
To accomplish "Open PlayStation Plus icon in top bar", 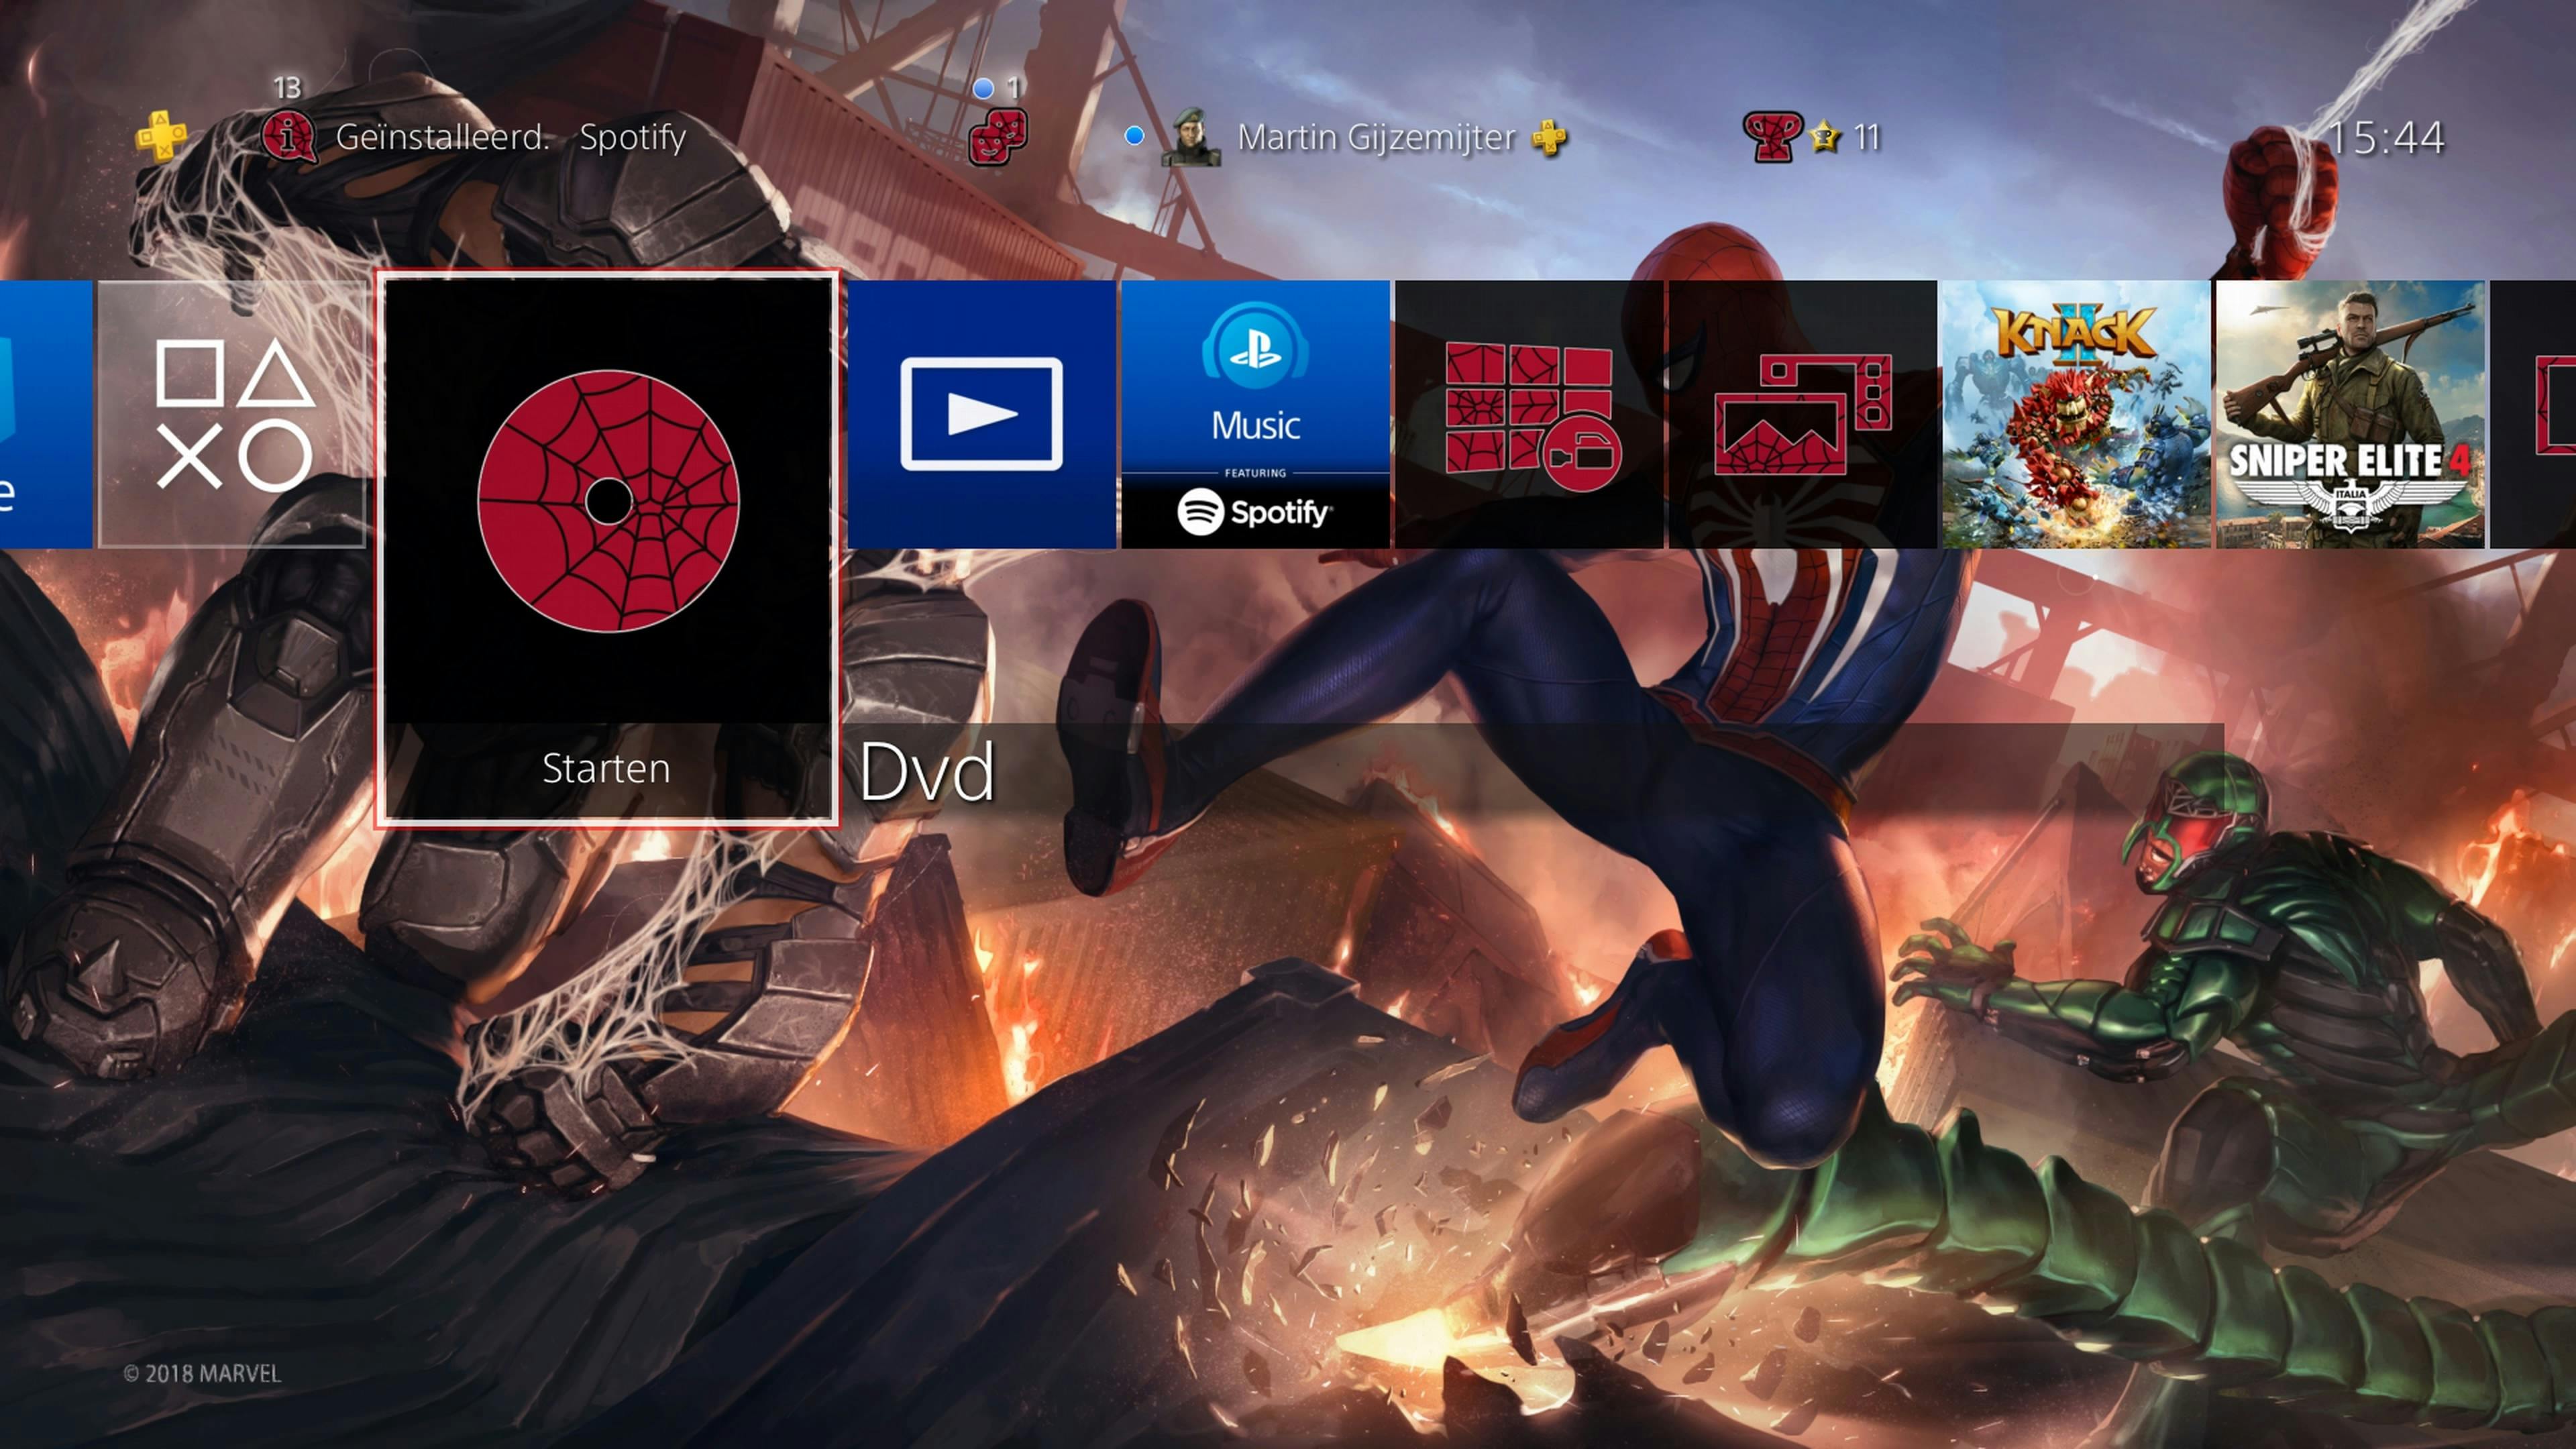I will (x=161, y=137).
